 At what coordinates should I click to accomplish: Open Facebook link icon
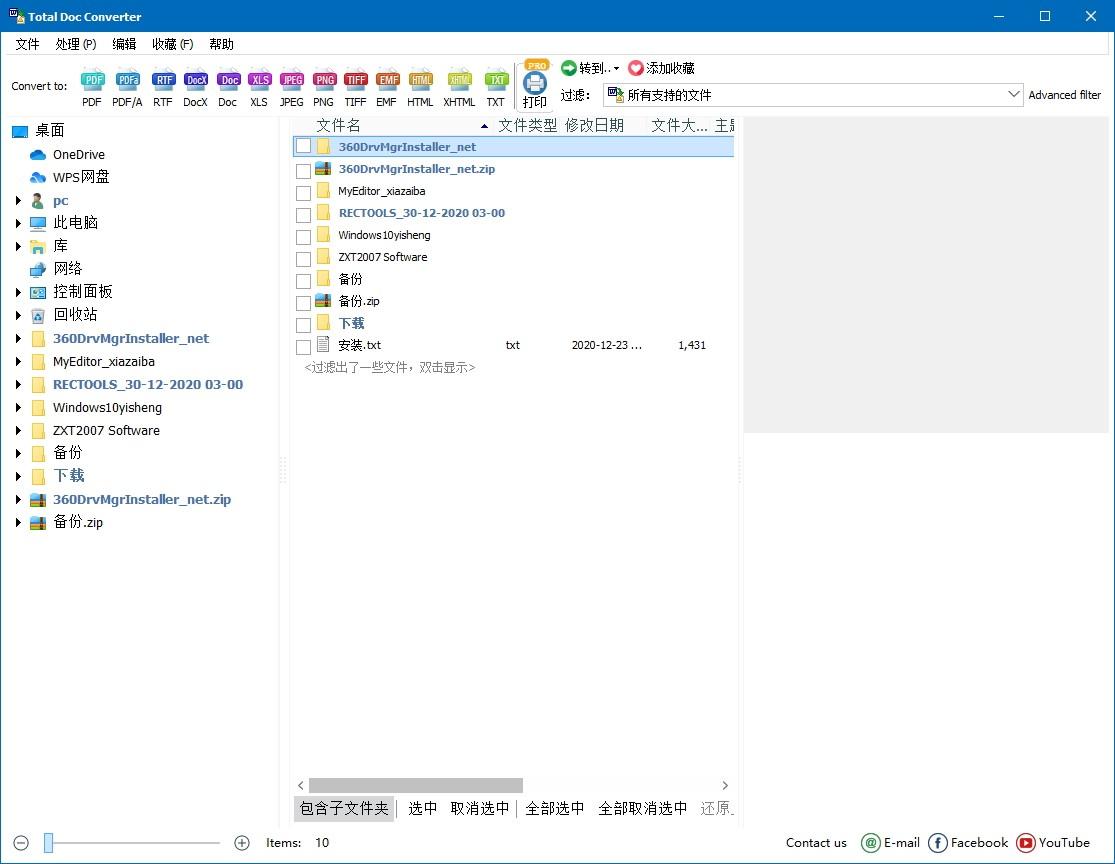pos(937,843)
